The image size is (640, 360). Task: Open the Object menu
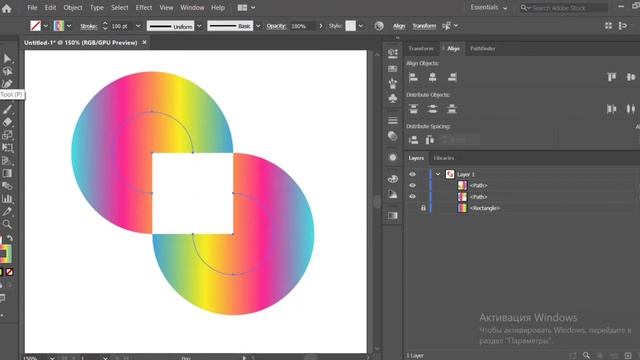[x=73, y=8]
